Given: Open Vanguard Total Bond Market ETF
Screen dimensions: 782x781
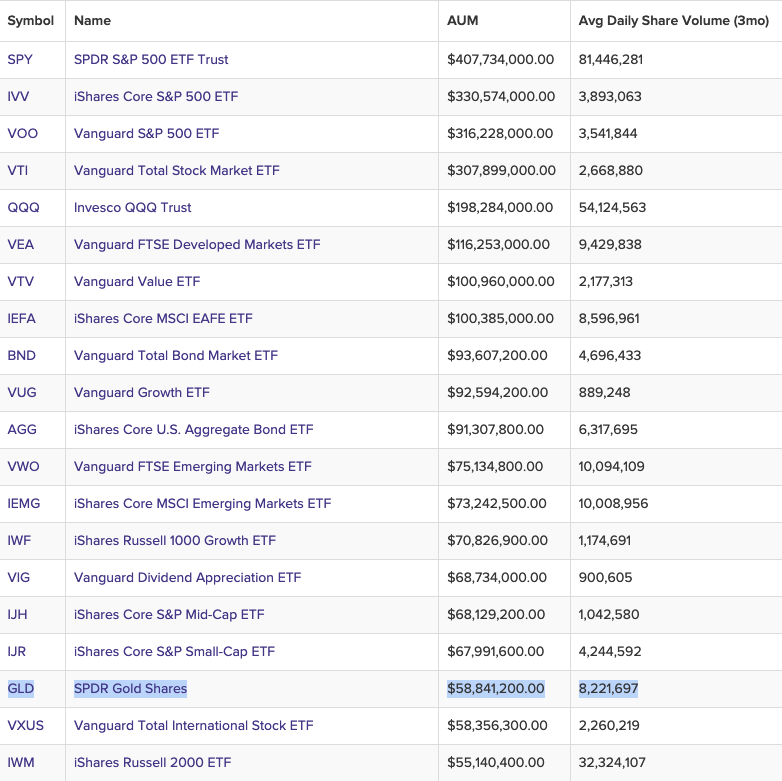Looking at the screenshot, I should (176, 355).
